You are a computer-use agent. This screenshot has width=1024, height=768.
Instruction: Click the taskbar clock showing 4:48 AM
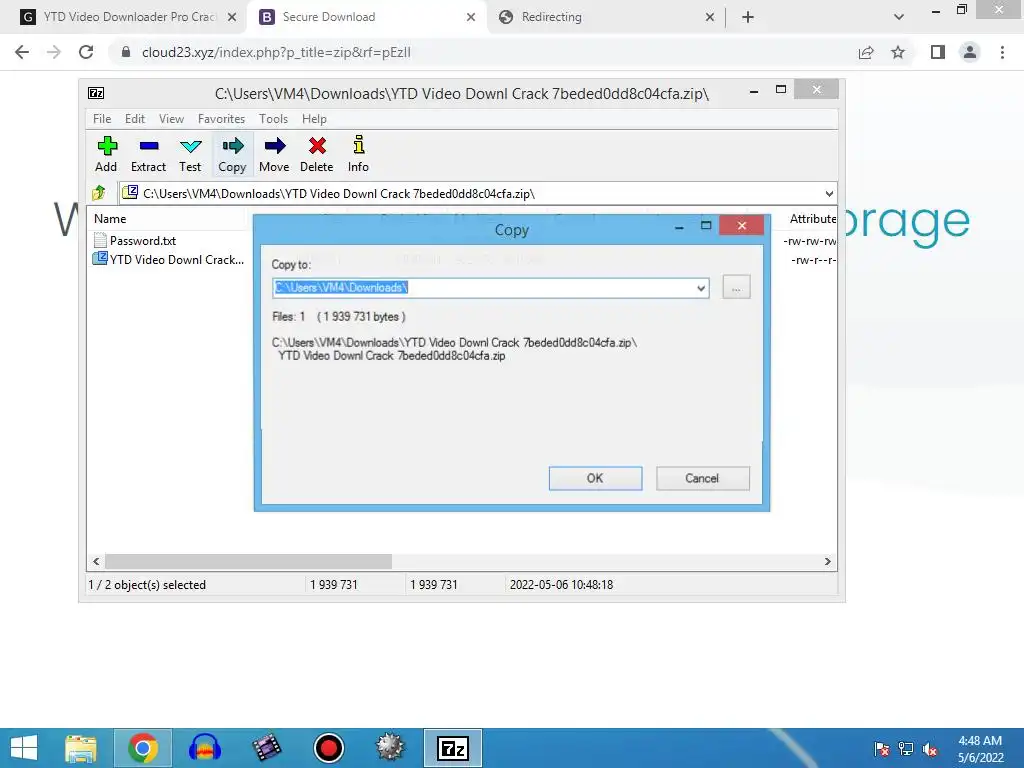tap(980, 748)
